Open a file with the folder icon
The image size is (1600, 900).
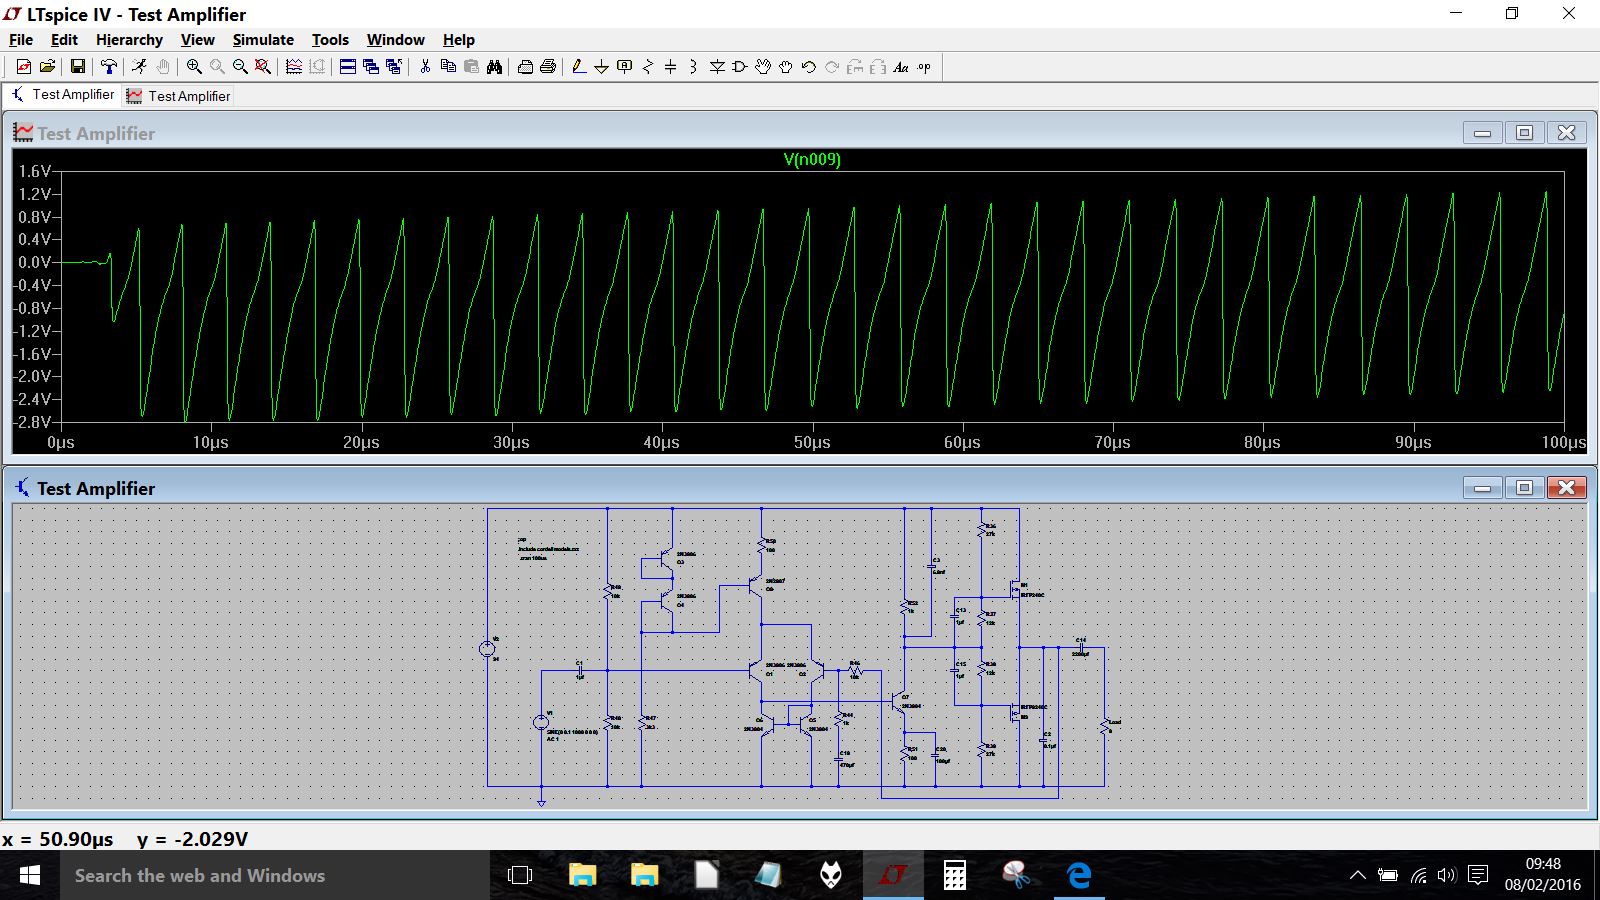(47, 67)
